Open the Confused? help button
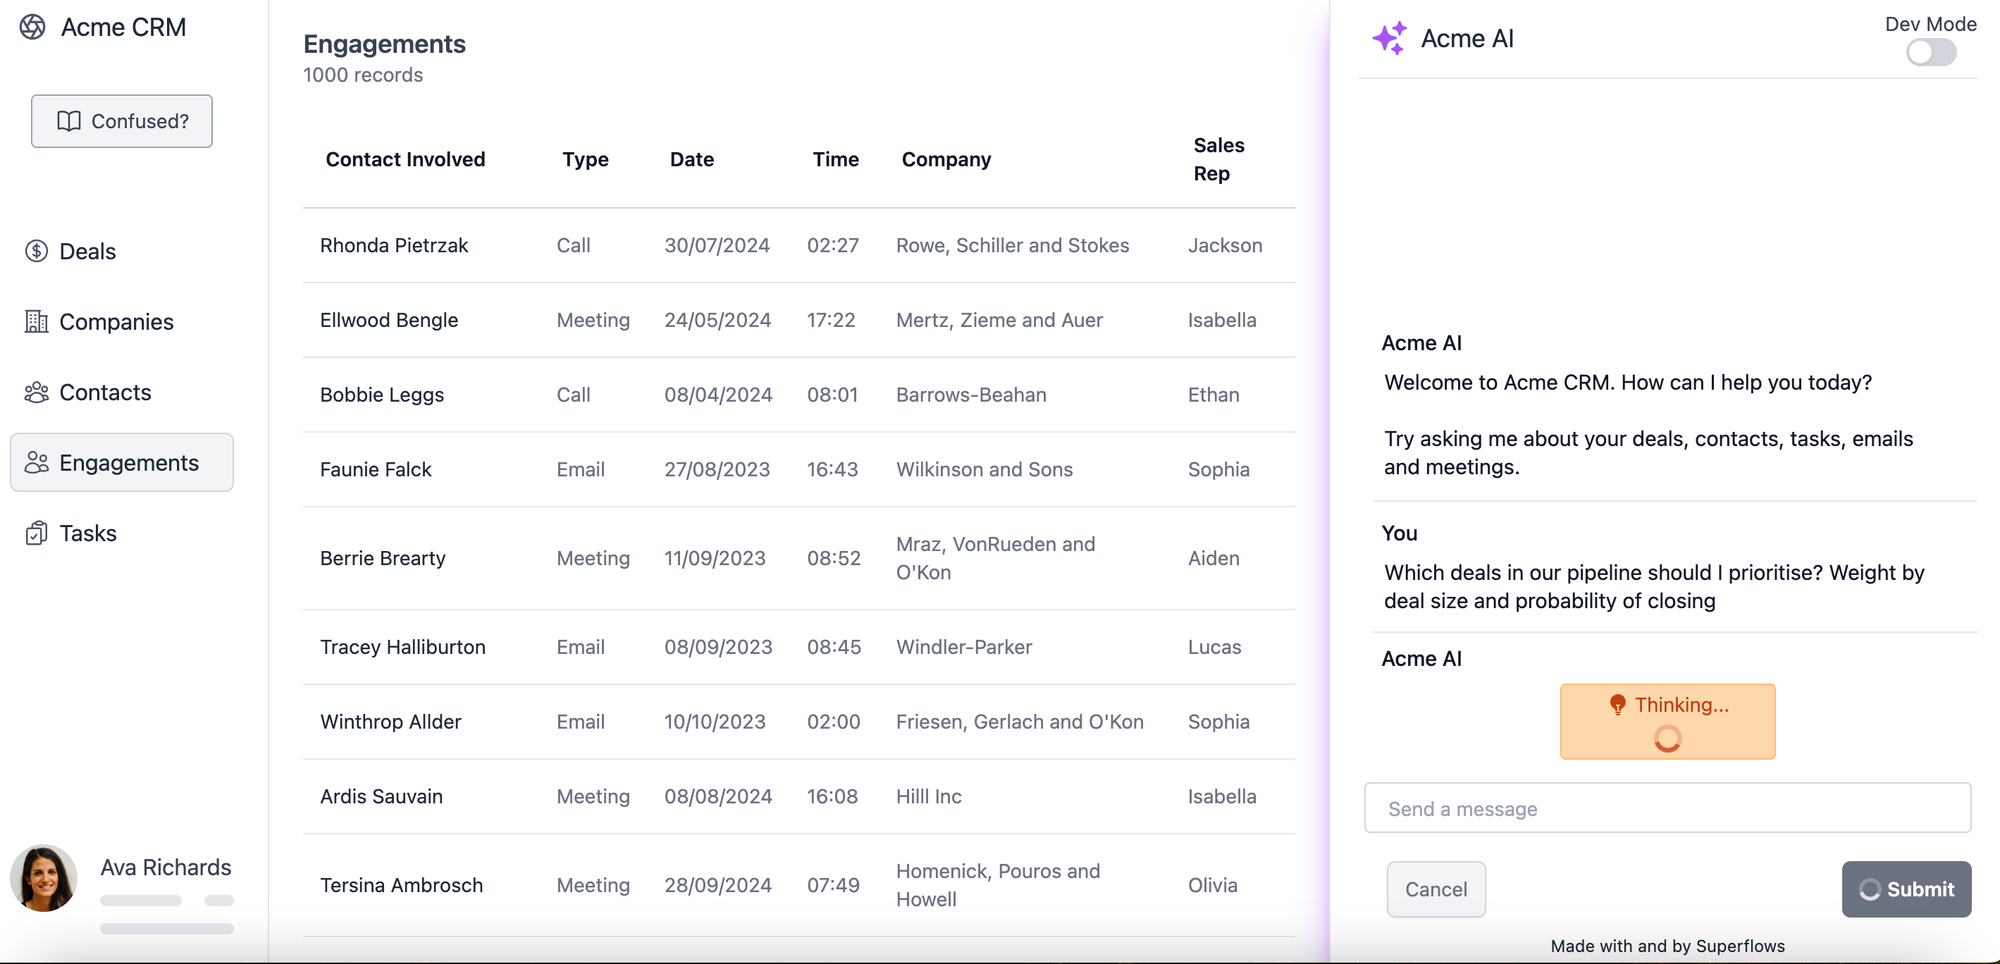The width and height of the screenshot is (2000, 964). pyautogui.click(x=122, y=121)
